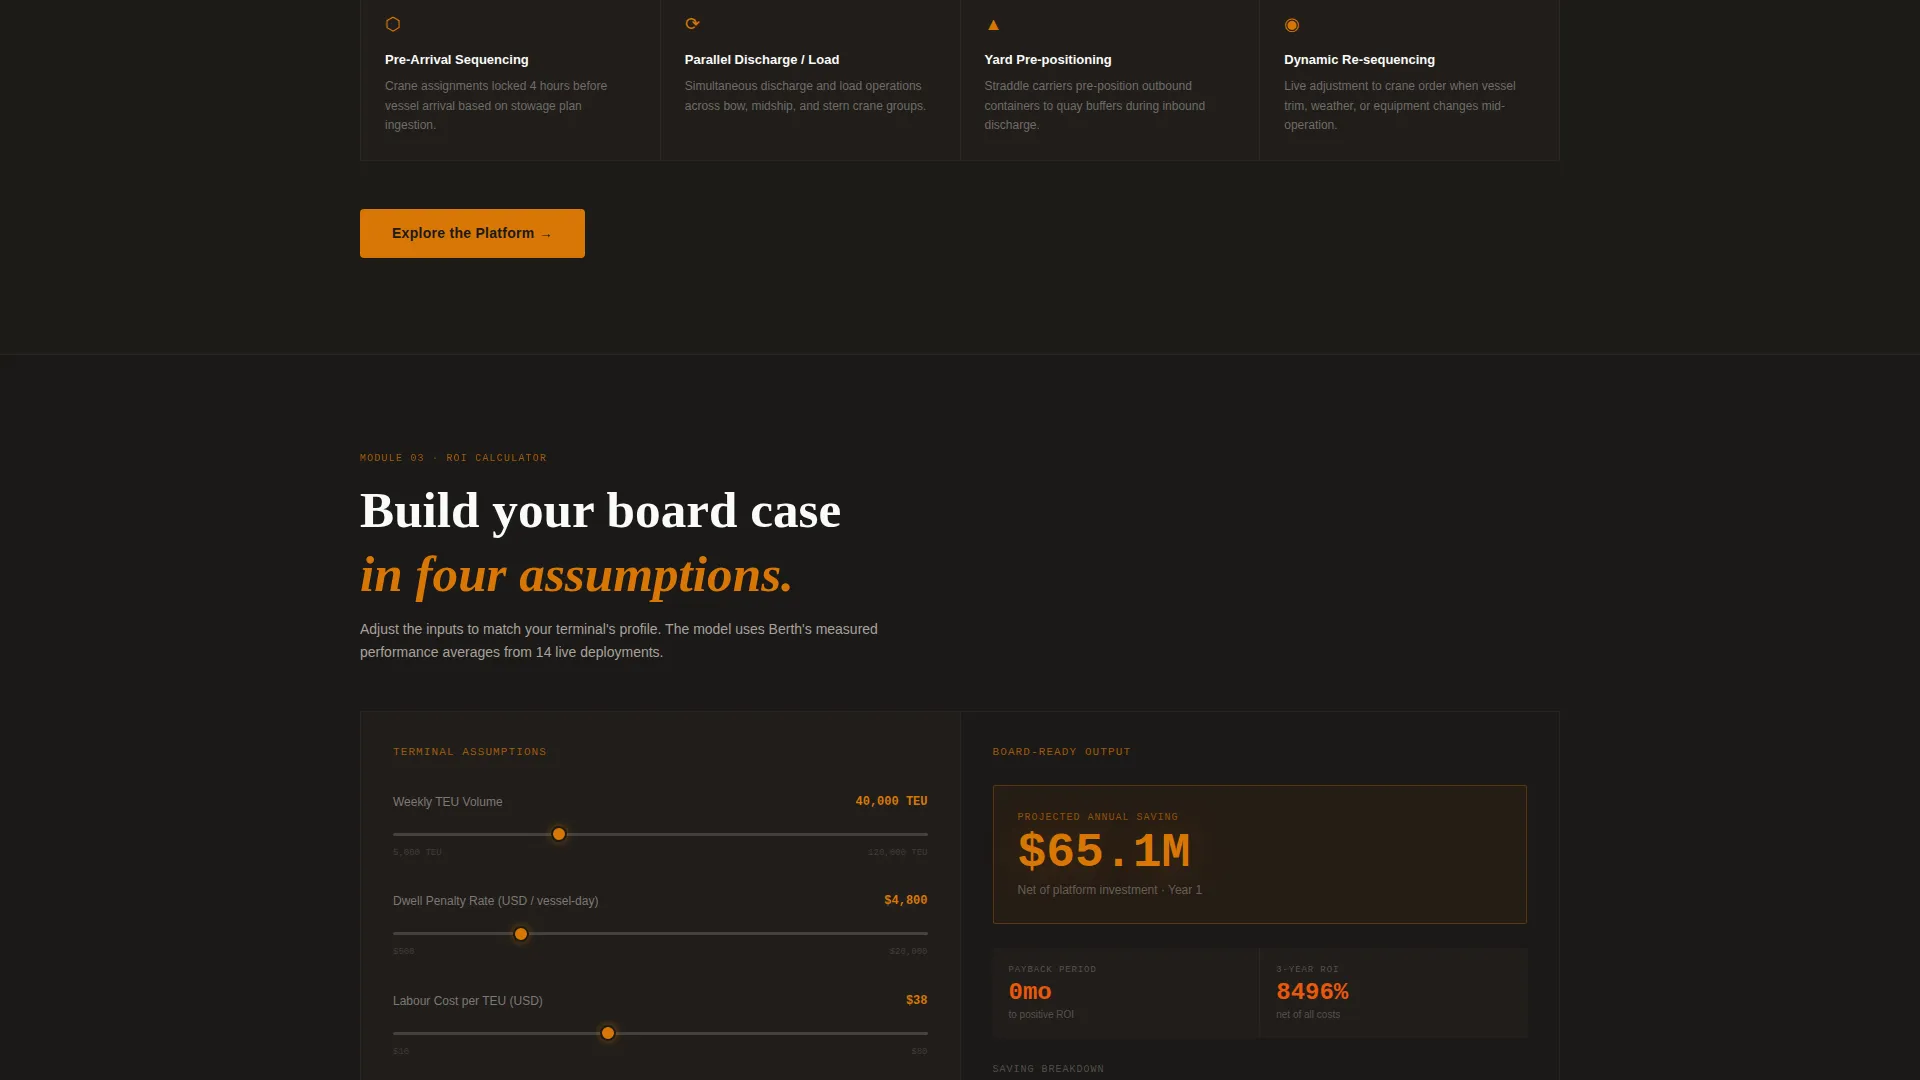Image resolution: width=1920 pixels, height=1080 pixels.
Task: Click the Saving Breakdown heading
Action: pos(1048,1069)
